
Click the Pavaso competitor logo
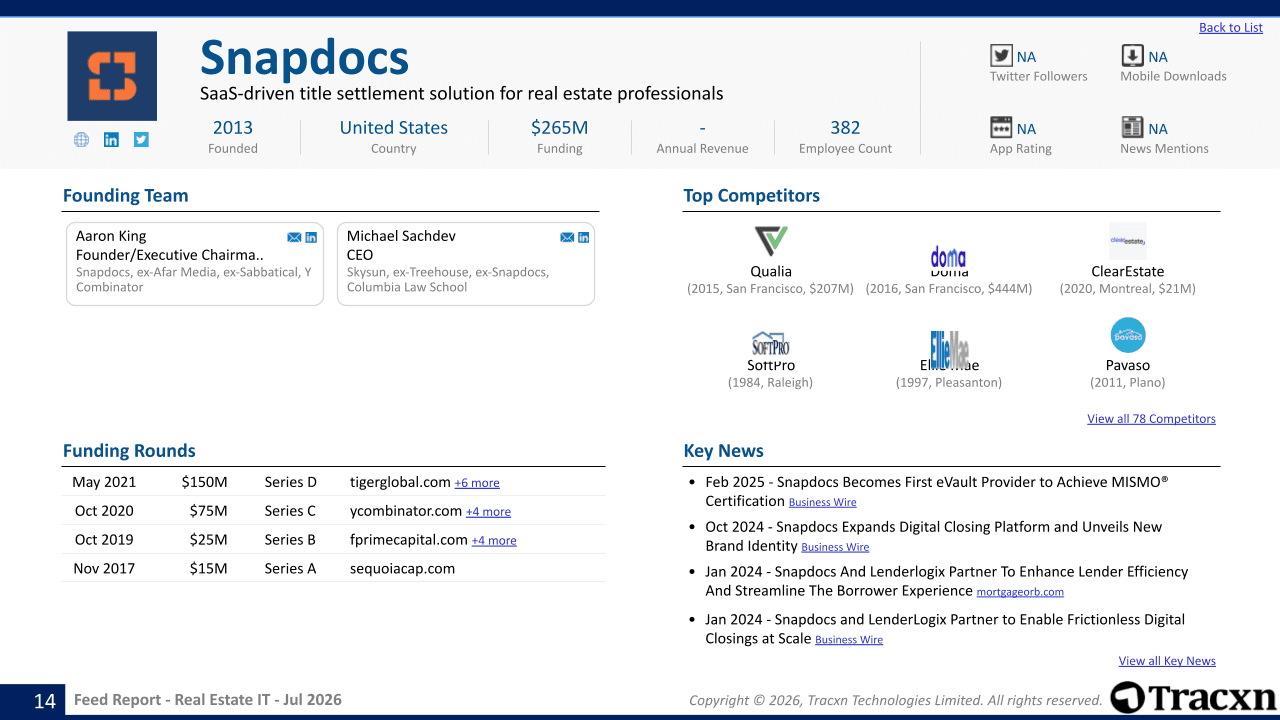(1128, 335)
